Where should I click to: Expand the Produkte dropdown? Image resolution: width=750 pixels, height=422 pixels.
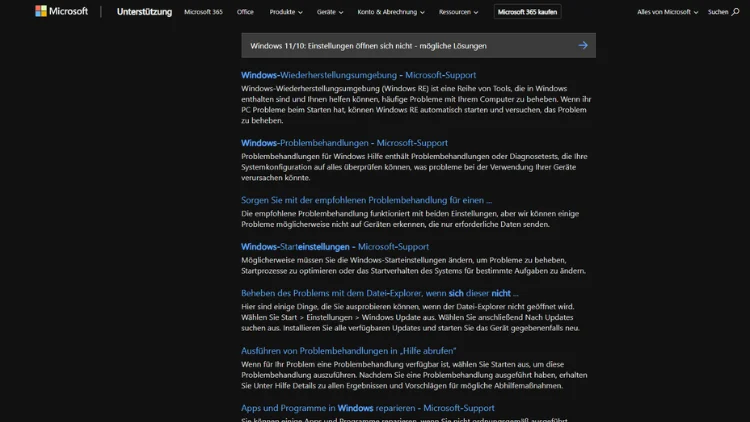point(286,12)
